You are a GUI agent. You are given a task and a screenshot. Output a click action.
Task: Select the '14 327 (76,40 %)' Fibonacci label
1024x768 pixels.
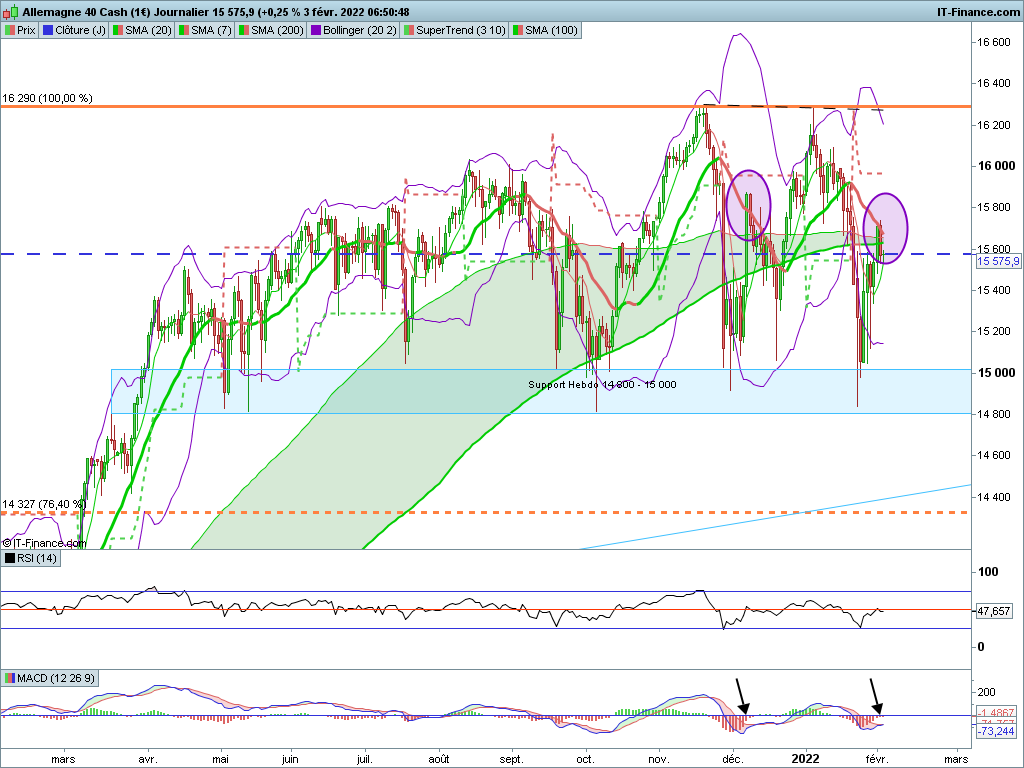click(44, 504)
